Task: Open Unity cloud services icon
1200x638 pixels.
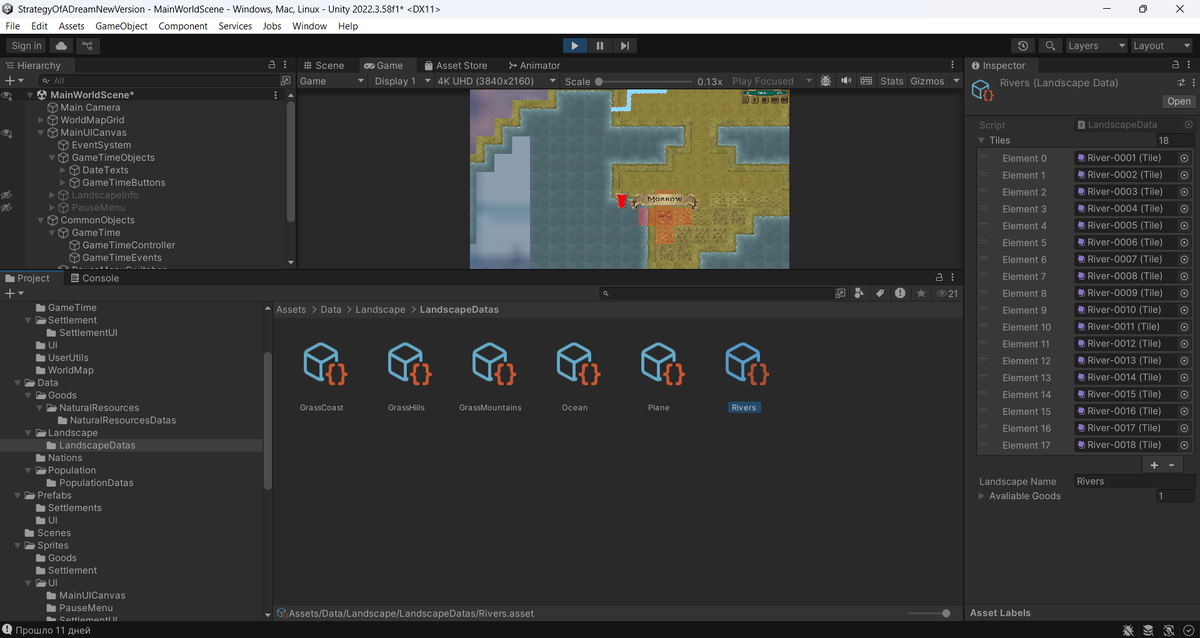Action: point(62,45)
